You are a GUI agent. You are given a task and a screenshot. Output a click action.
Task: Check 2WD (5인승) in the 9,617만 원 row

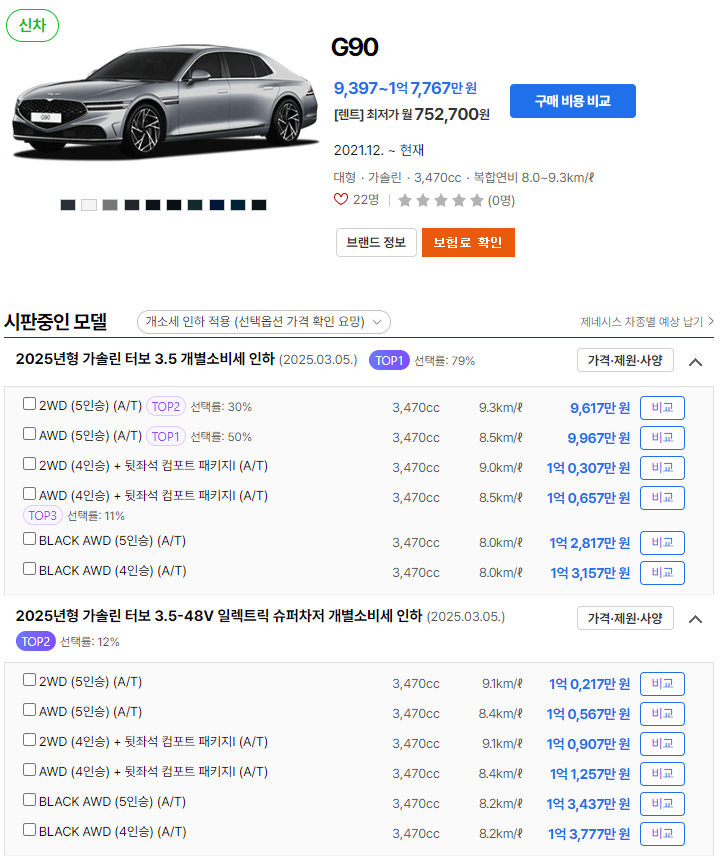30,404
